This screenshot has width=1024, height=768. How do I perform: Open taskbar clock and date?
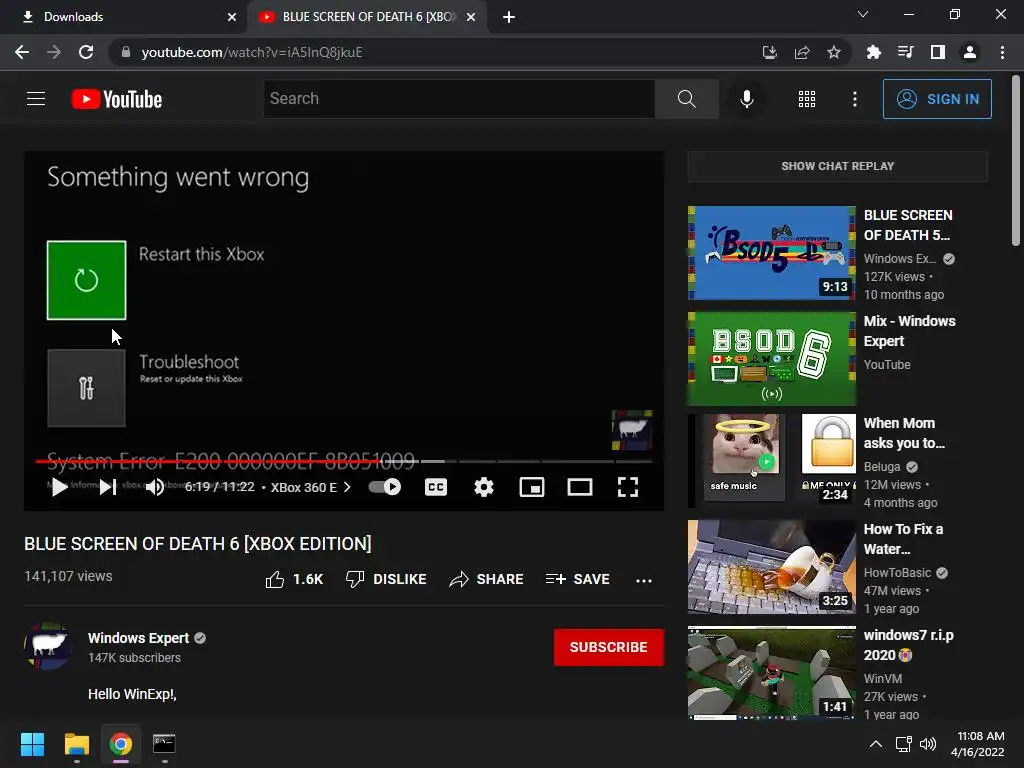point(978,744)
